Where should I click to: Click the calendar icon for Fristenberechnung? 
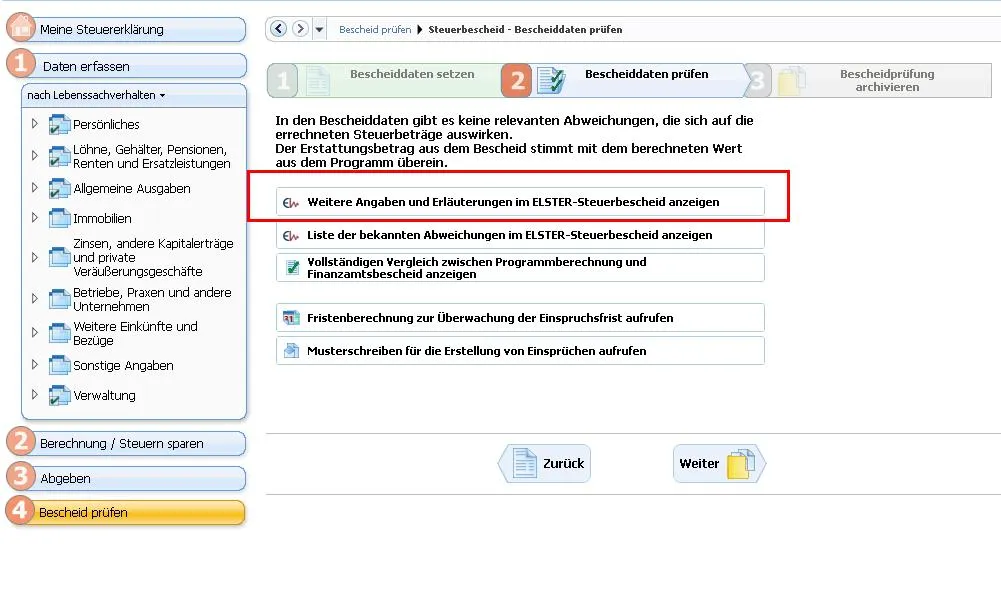[x=292, y=318]
